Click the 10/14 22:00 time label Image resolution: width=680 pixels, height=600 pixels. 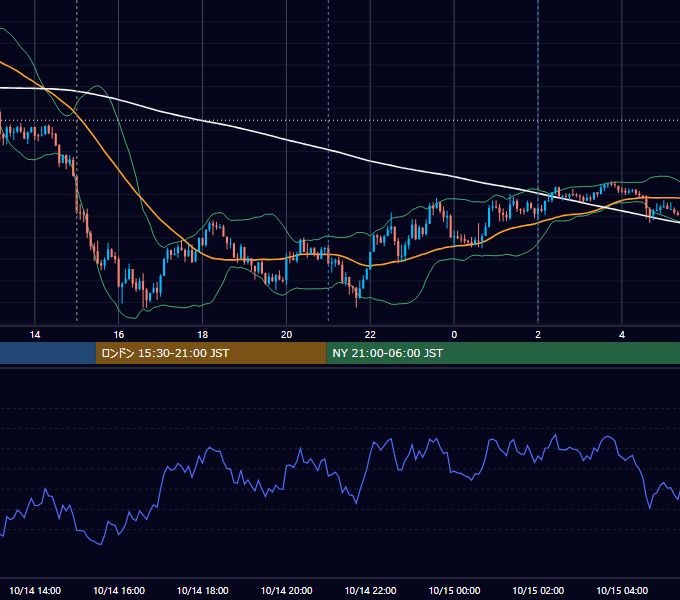point(370,590)
